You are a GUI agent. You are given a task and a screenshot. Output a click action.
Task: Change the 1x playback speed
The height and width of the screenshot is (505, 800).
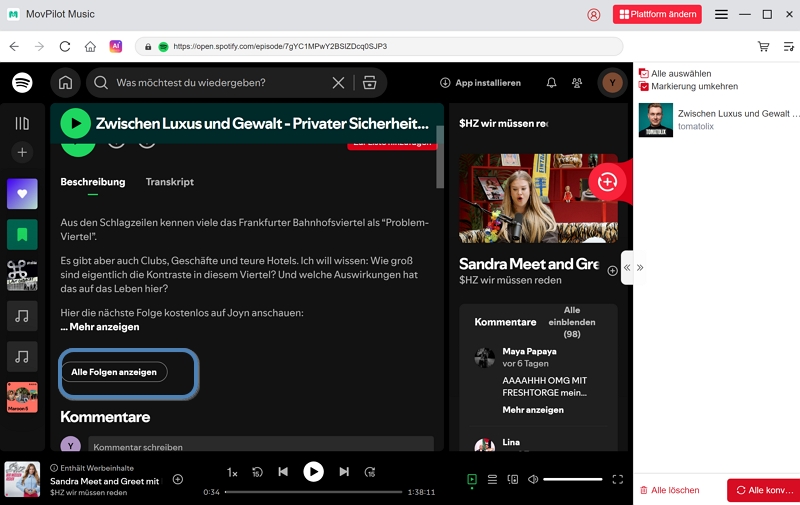(232, 473)
